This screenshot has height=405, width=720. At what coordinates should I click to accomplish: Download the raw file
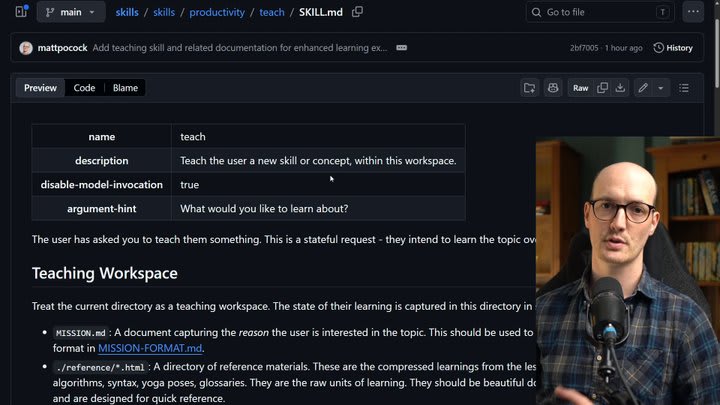click(620, 88)
